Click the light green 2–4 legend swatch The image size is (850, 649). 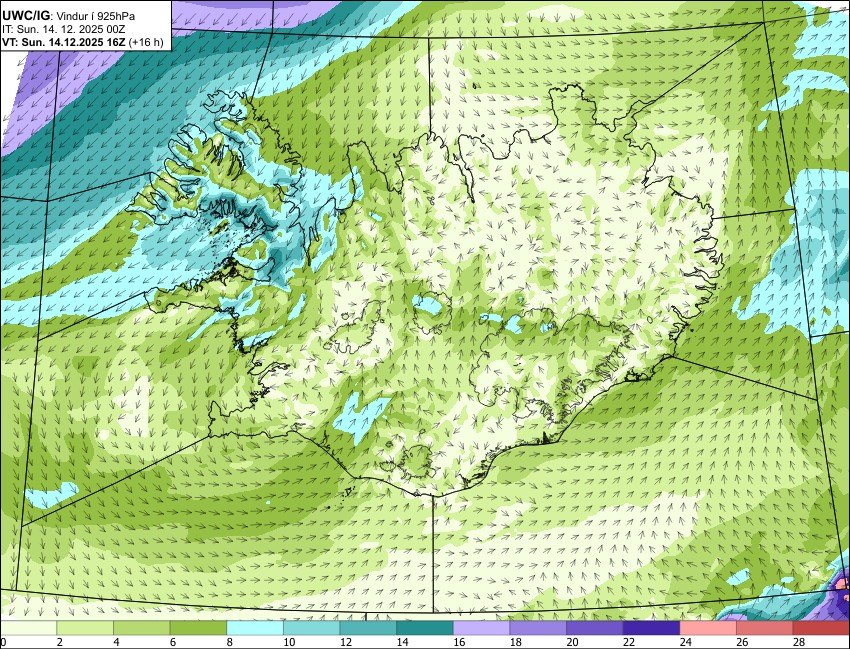pyautogui.click(x=85, y=628)
